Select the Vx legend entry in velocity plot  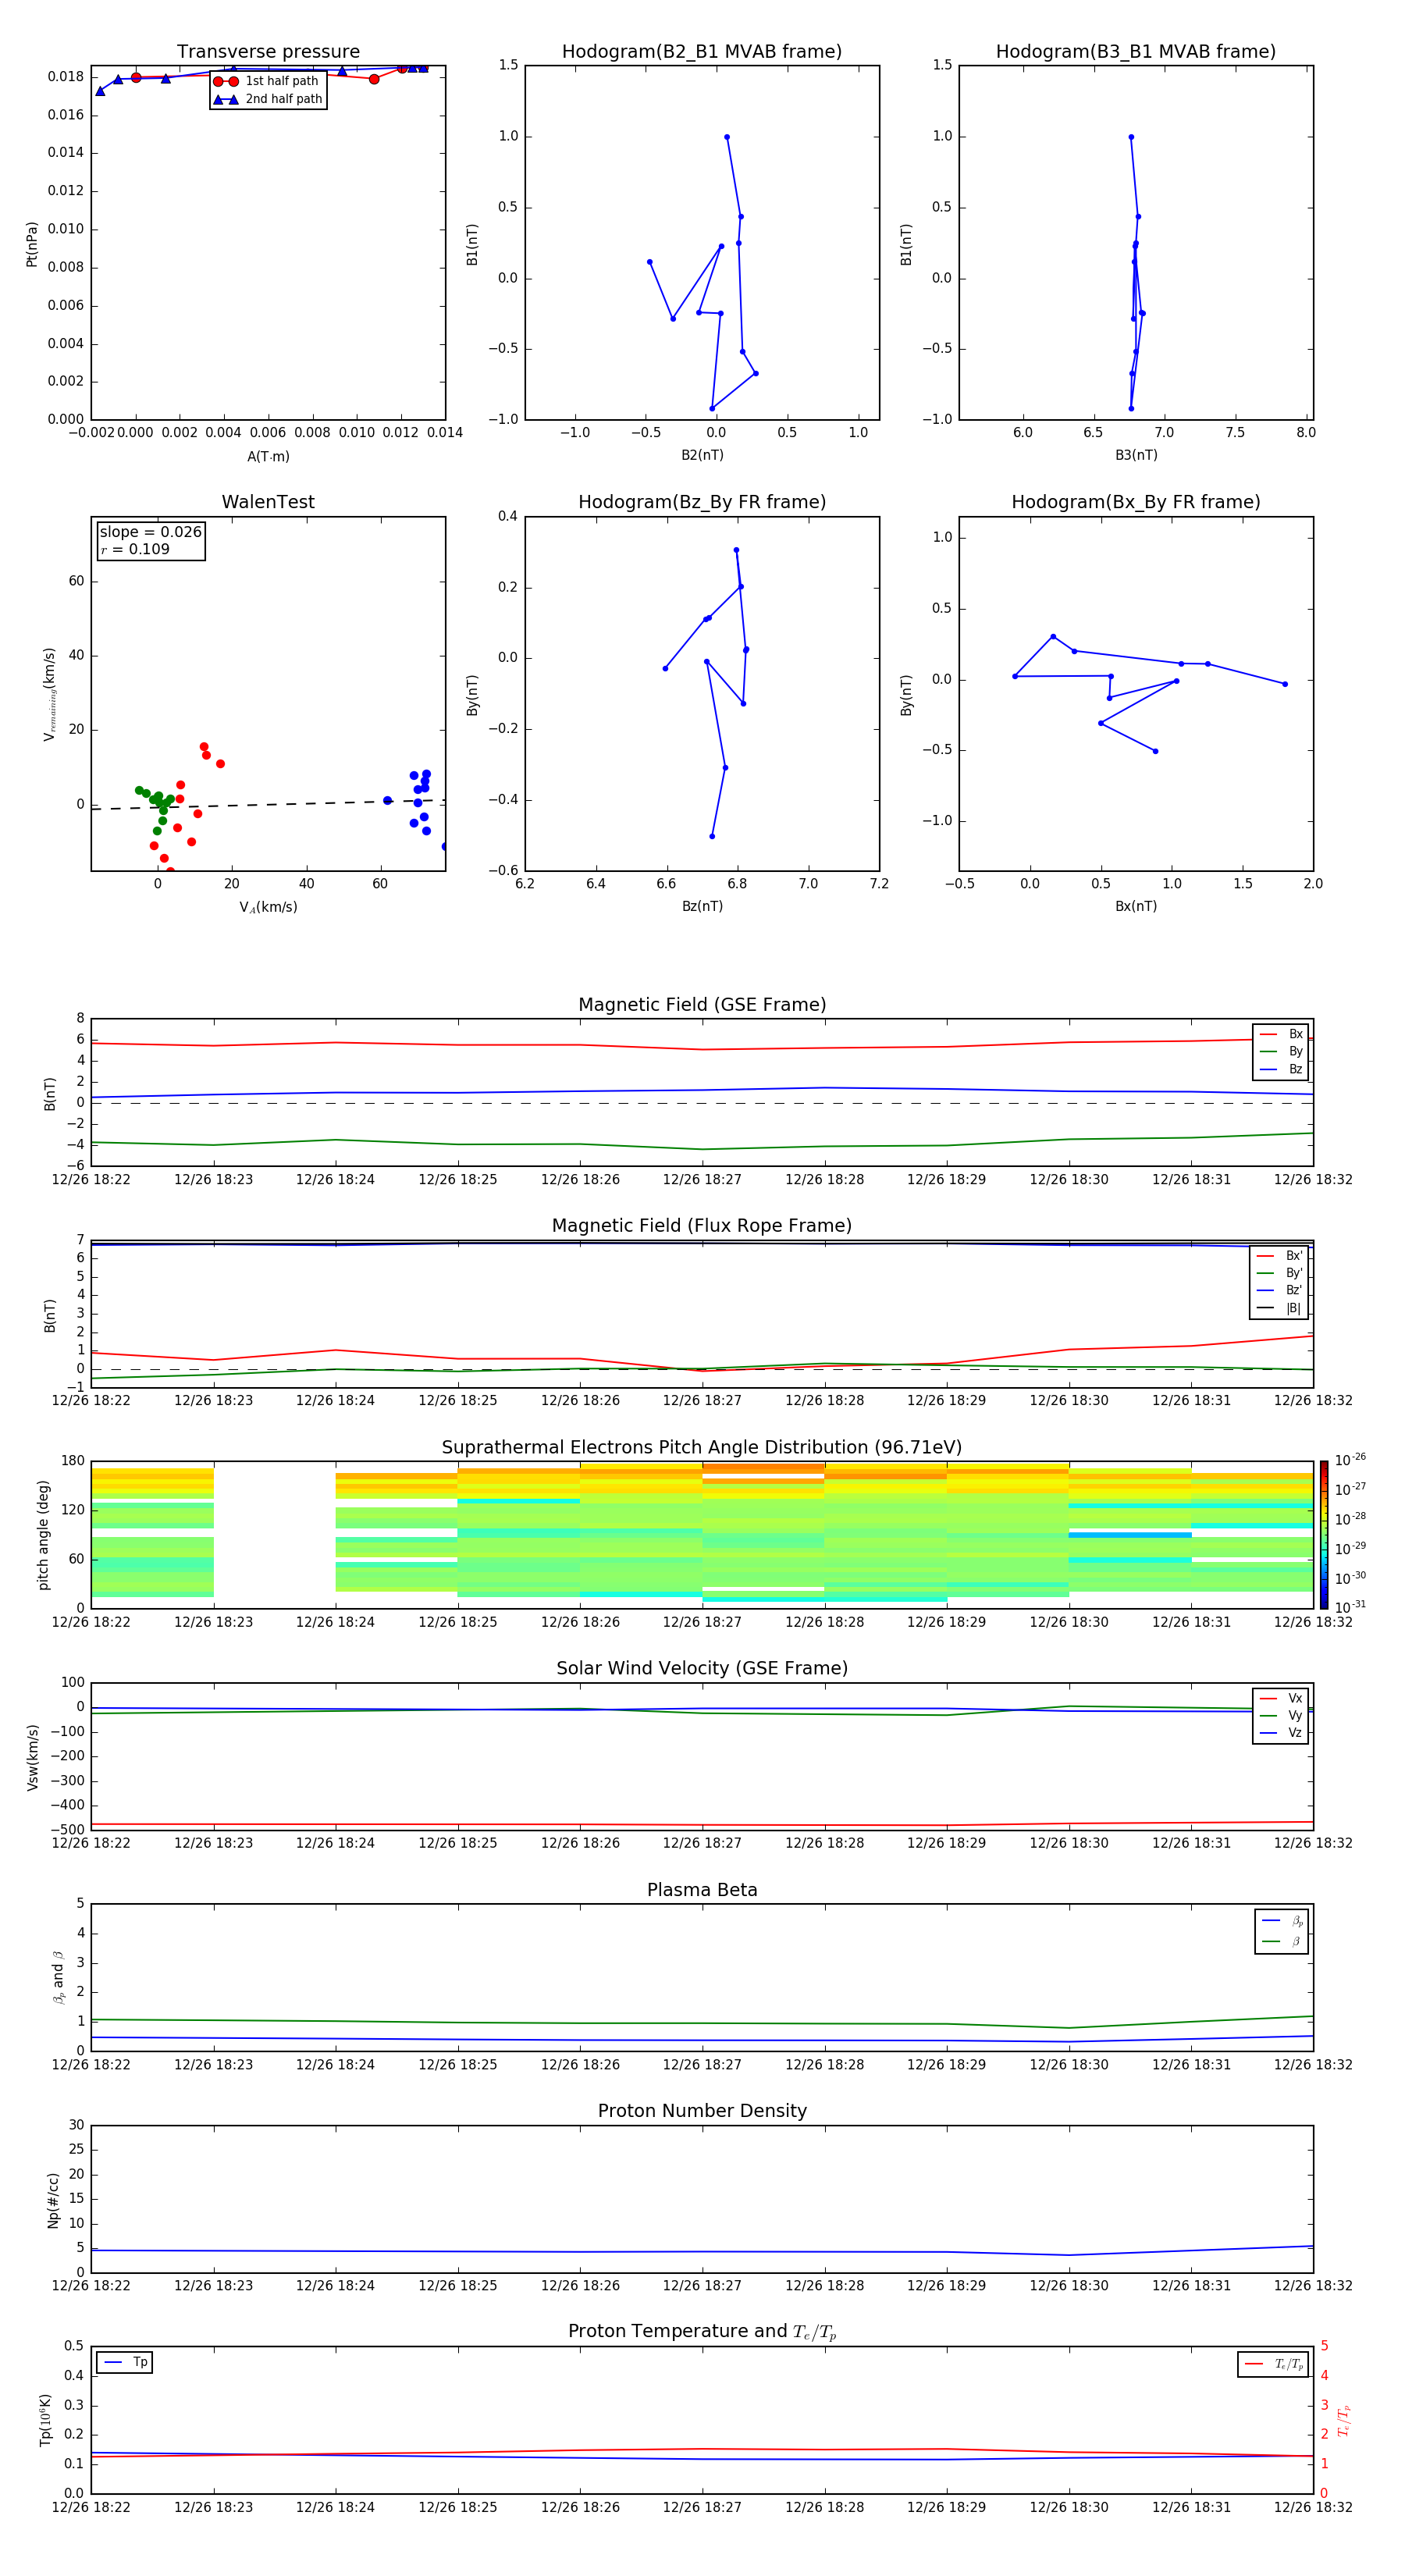tap(1281, 1698)
